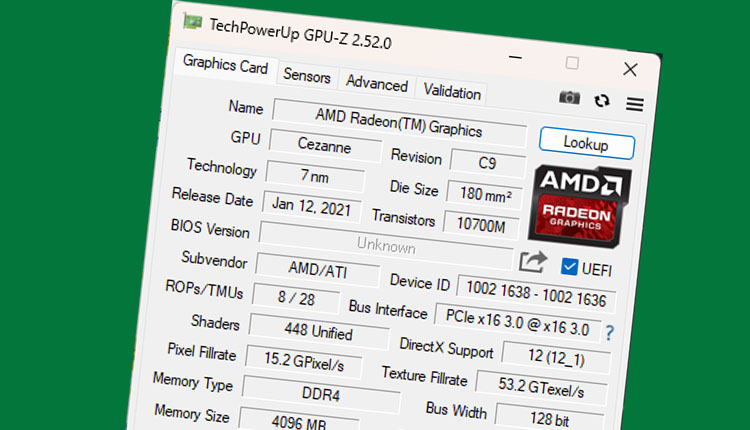Click the Shaders label
Viewport: 750px width, 430px height.
[215, 322]
